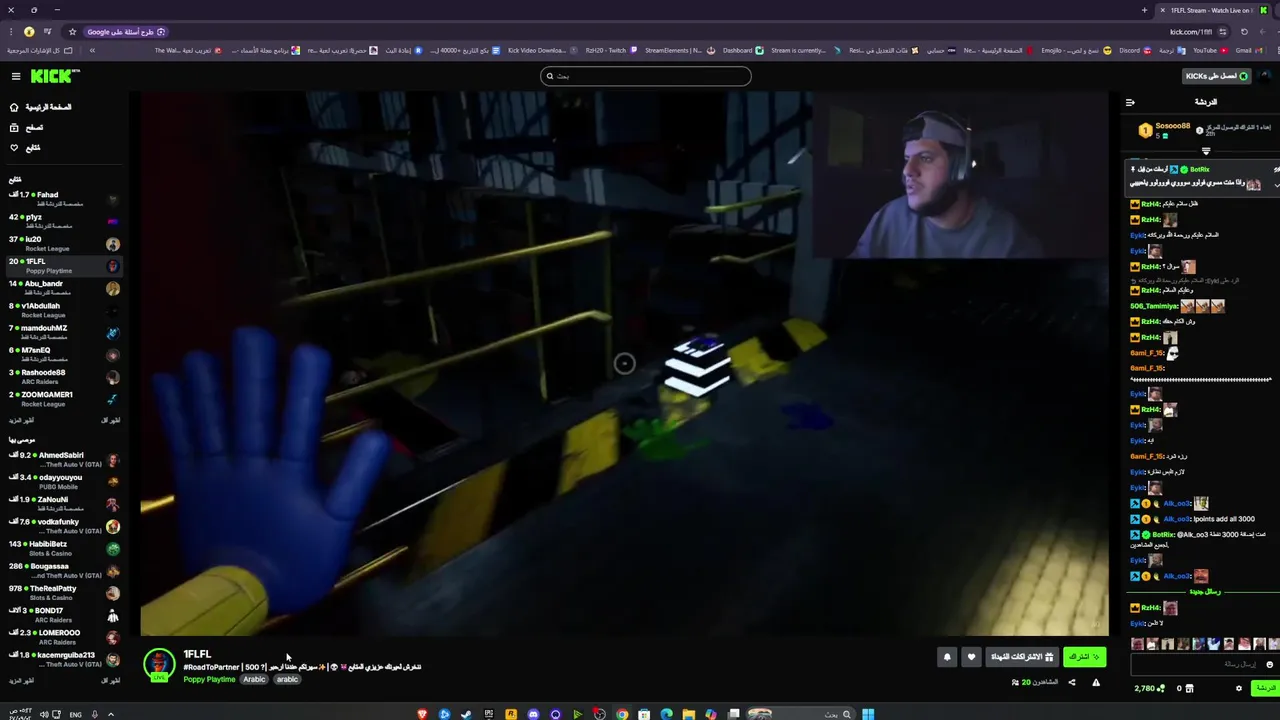
Task: Click the lowercase arabic tag
Action: pos(287,680)
